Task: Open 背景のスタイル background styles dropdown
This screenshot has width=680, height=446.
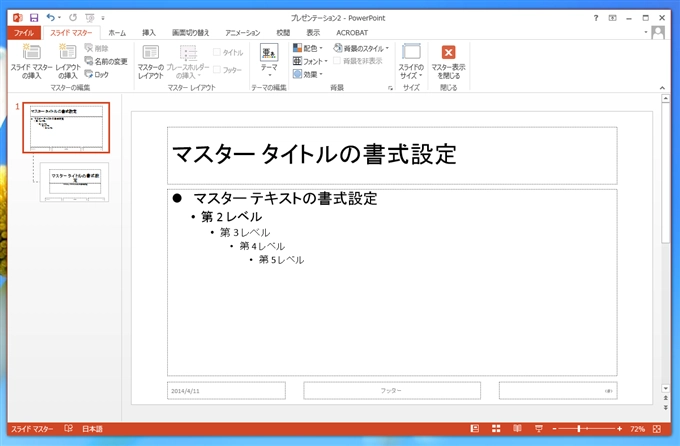Action: pyautogui.click(x=361, y=48)
